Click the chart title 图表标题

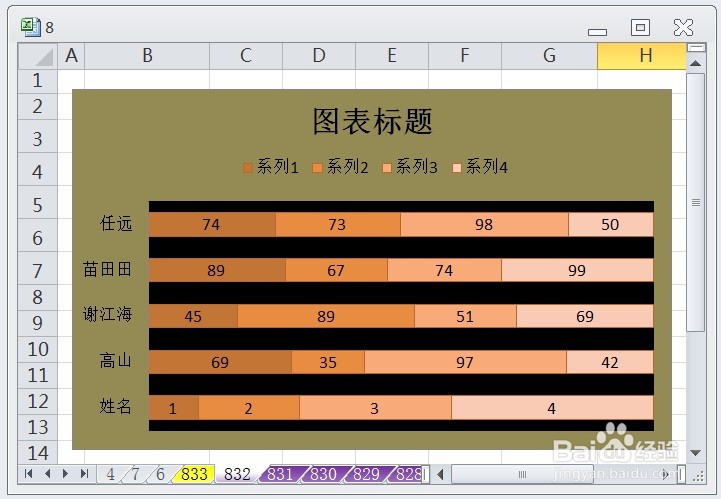pyautogui.click(x=372, y=121)
